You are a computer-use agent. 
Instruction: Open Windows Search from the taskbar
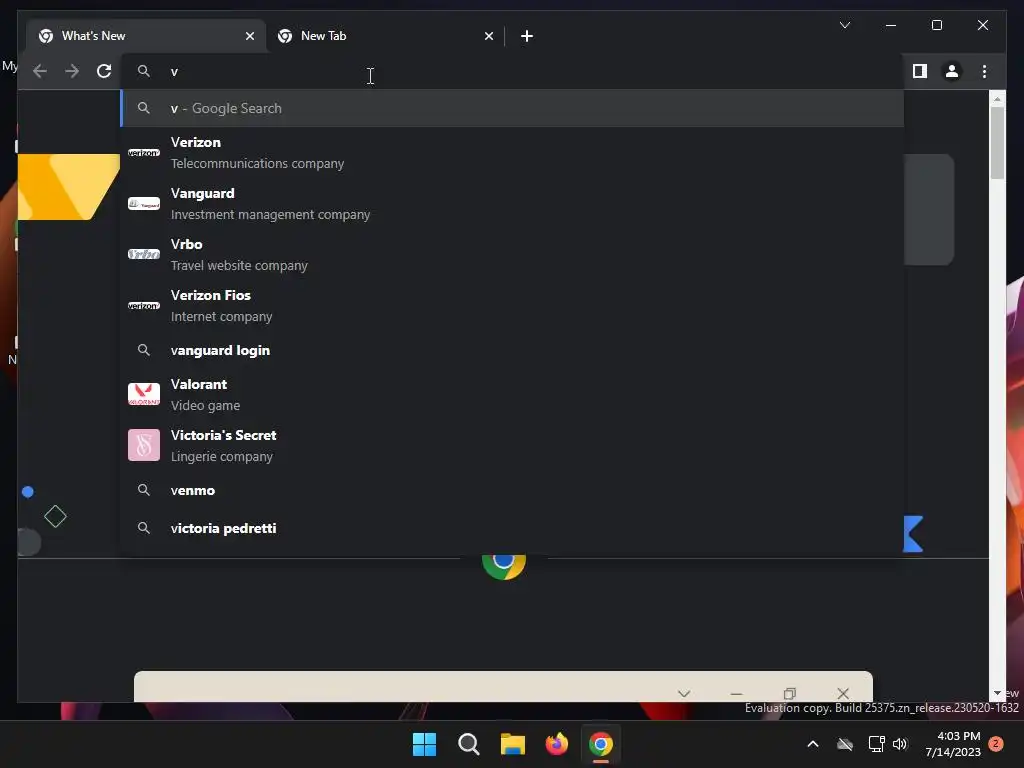[x=468, y=744]
